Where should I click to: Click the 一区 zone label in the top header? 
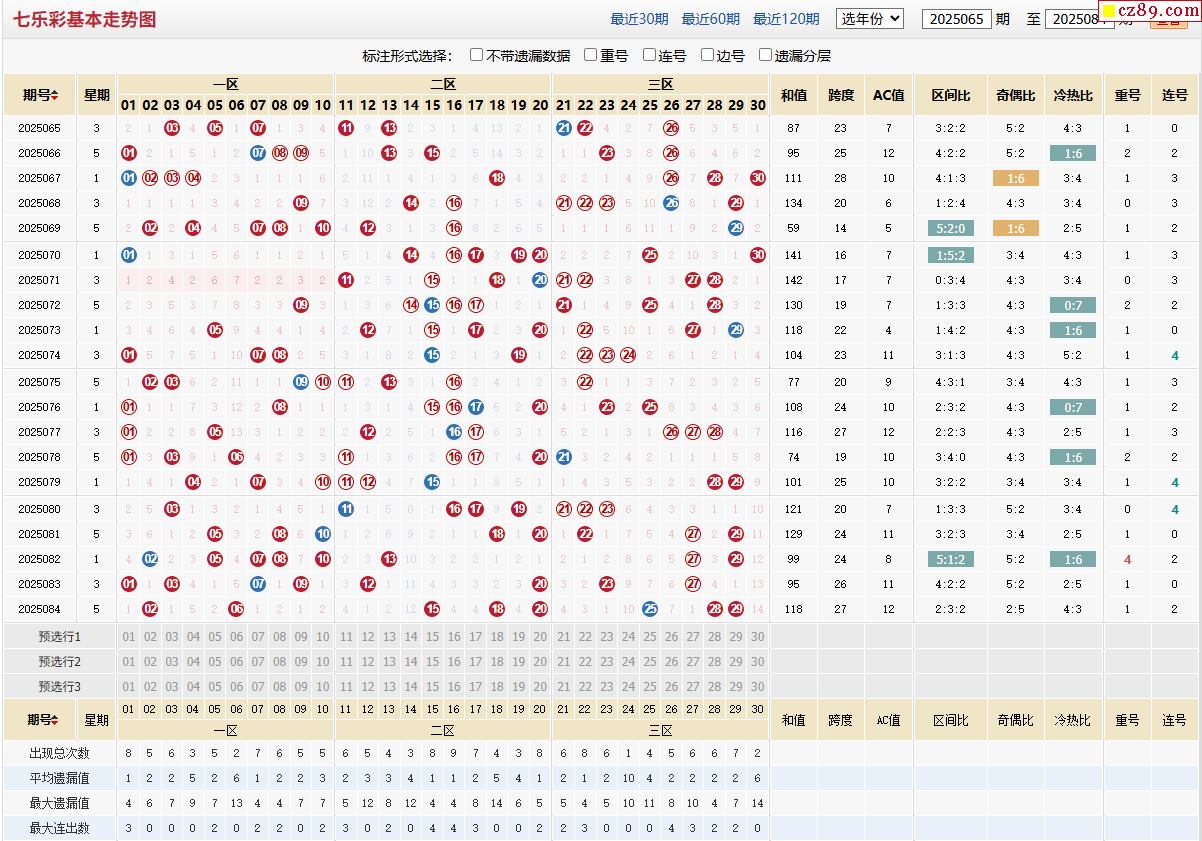pos(226,85)
